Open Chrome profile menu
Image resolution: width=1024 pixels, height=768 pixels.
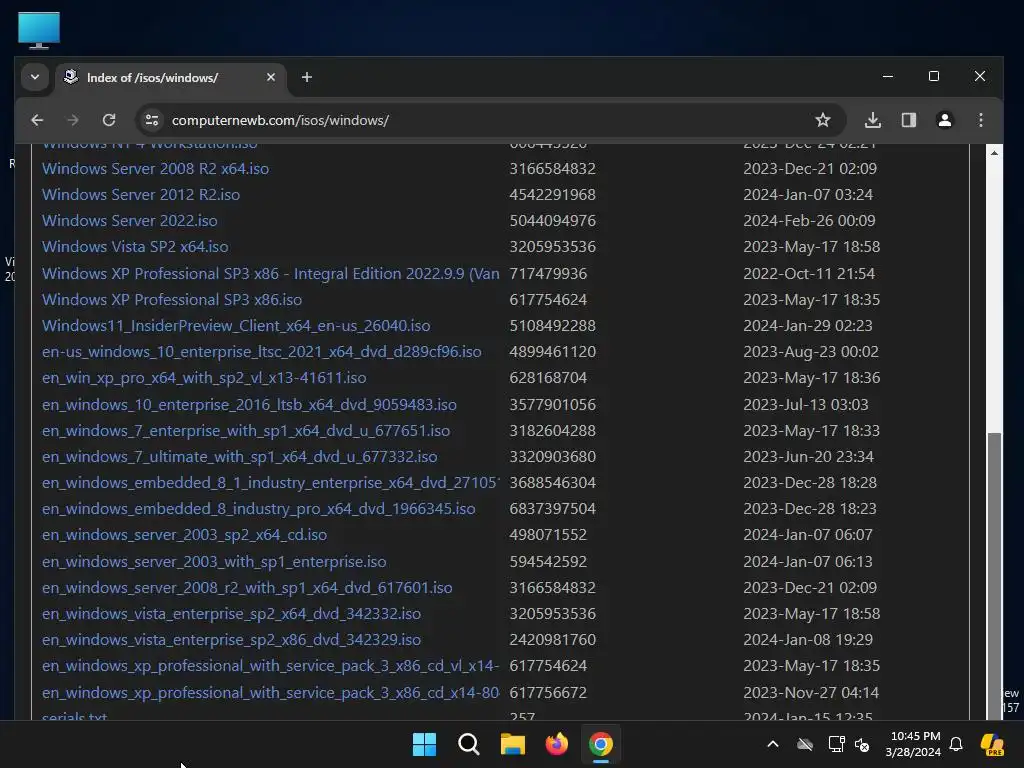(x=944, y=120)
